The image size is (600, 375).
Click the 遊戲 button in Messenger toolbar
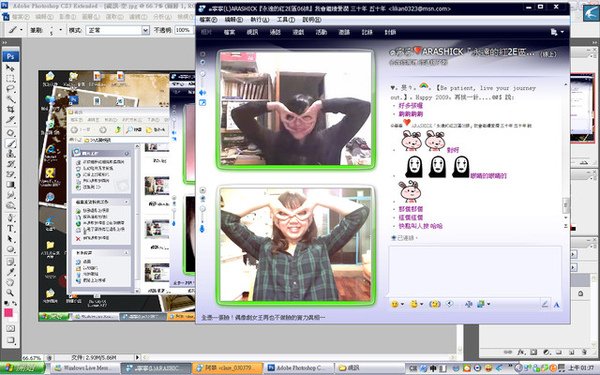click(x=298, y=33)
